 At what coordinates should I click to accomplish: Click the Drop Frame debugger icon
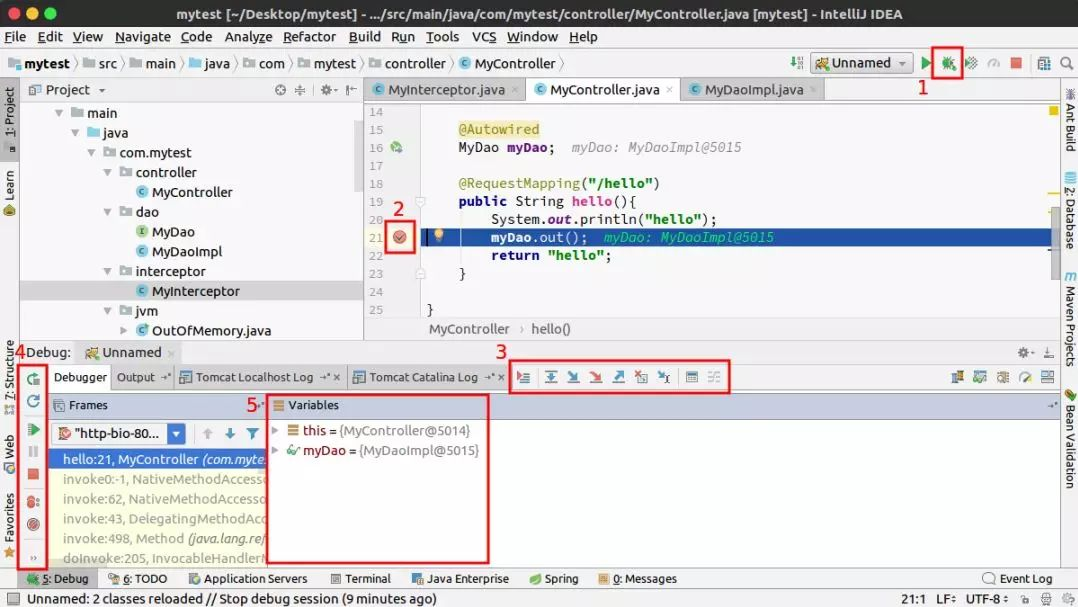coord(641,377)
